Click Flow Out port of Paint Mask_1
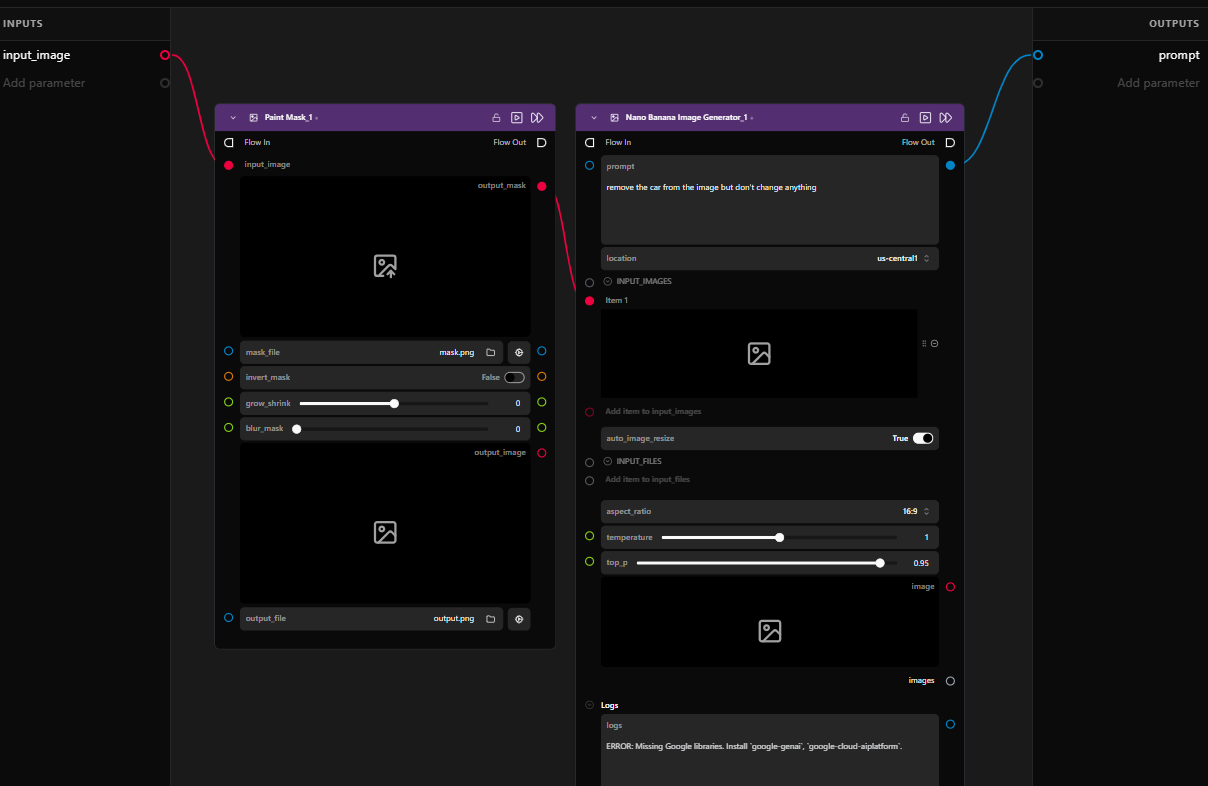Screen dimensions: 1208x786 [x=541, y=142]
